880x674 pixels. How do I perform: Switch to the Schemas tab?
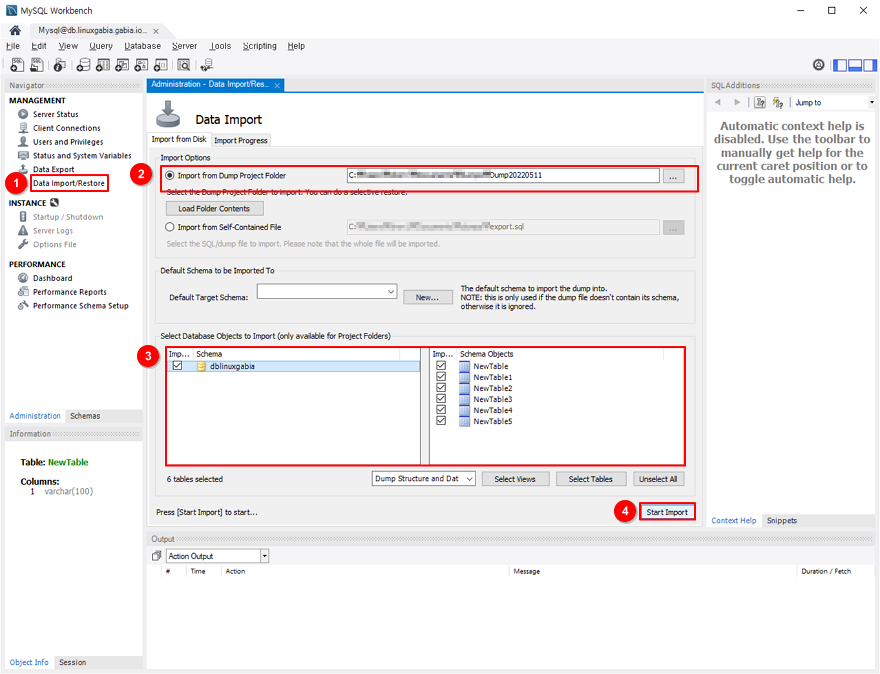click(x=85, y=416)
